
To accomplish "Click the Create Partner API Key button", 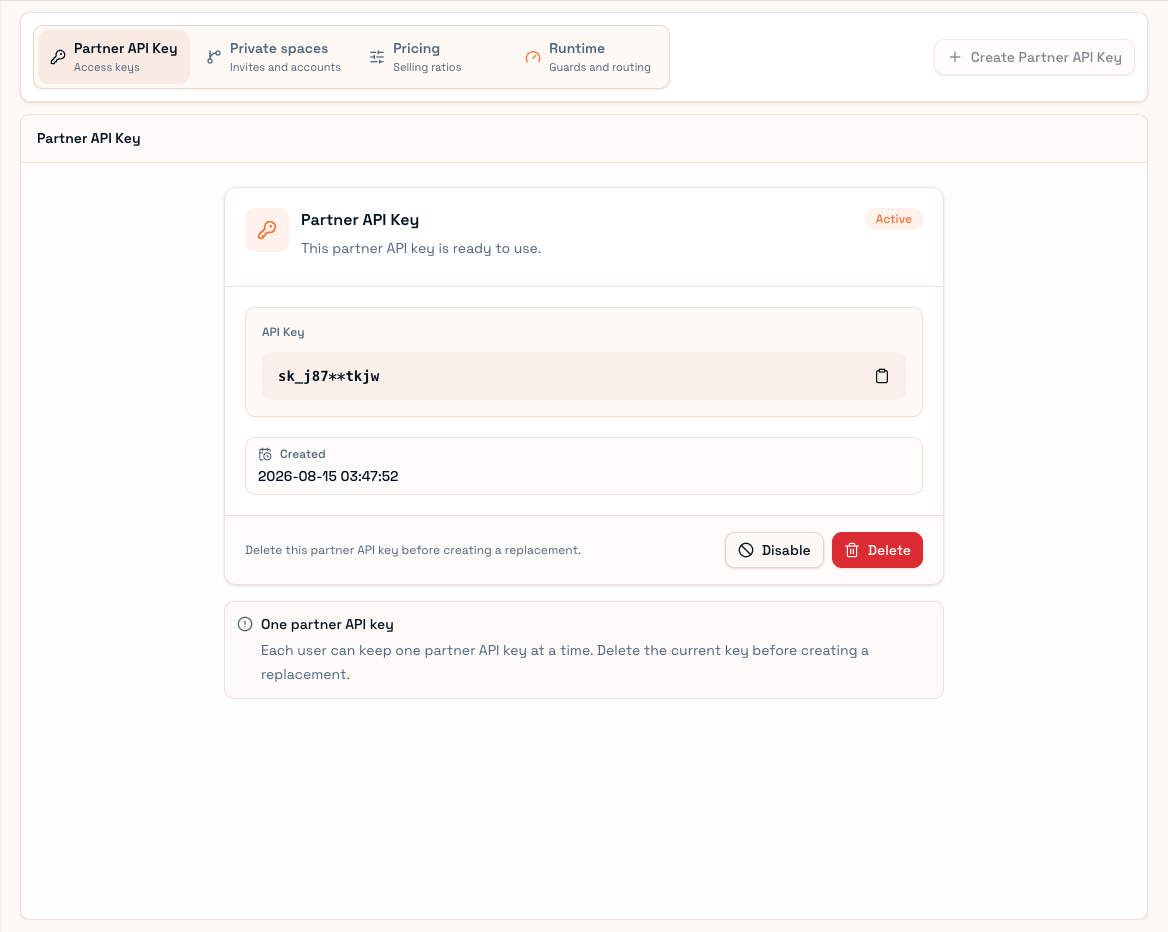I will (x=1034, y=57).
